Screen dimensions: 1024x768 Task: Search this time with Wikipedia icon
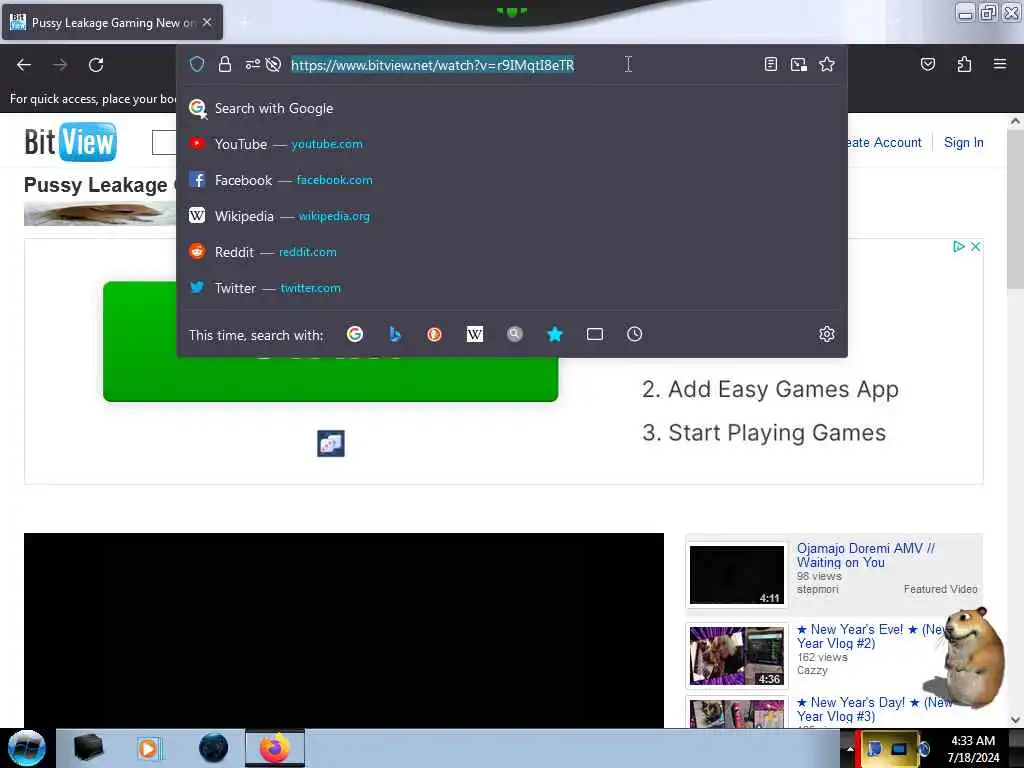475,334
